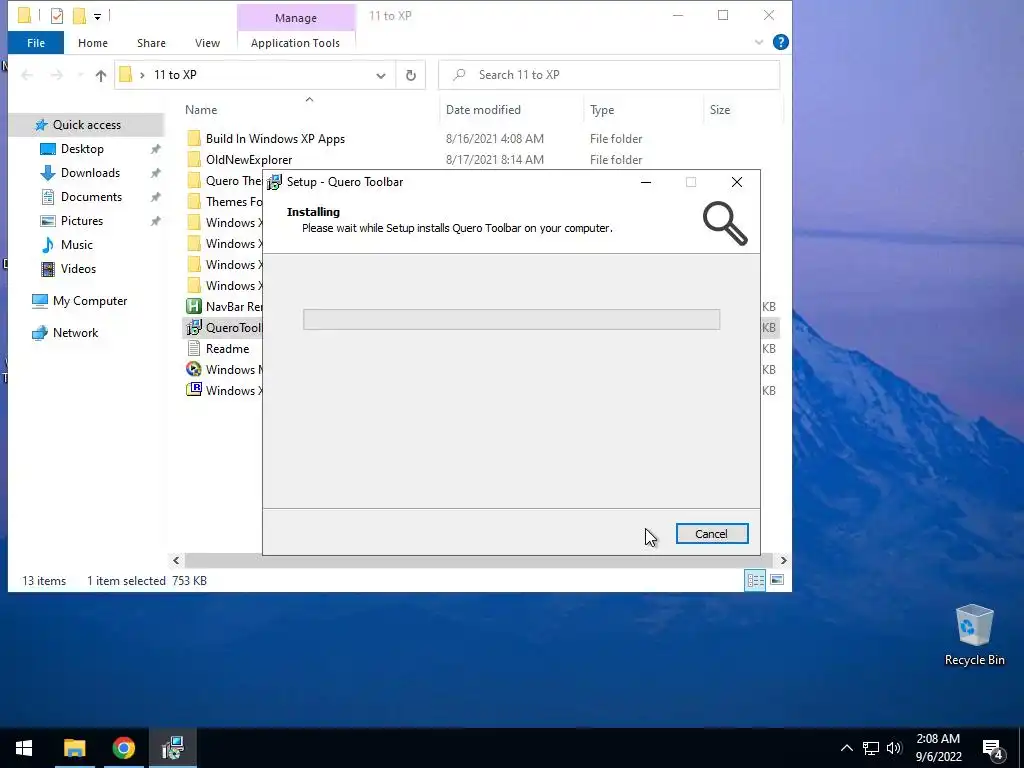The image size is (1024, 768).
Task: Click the Search 11 to XP field
Action: click(609, 75)
